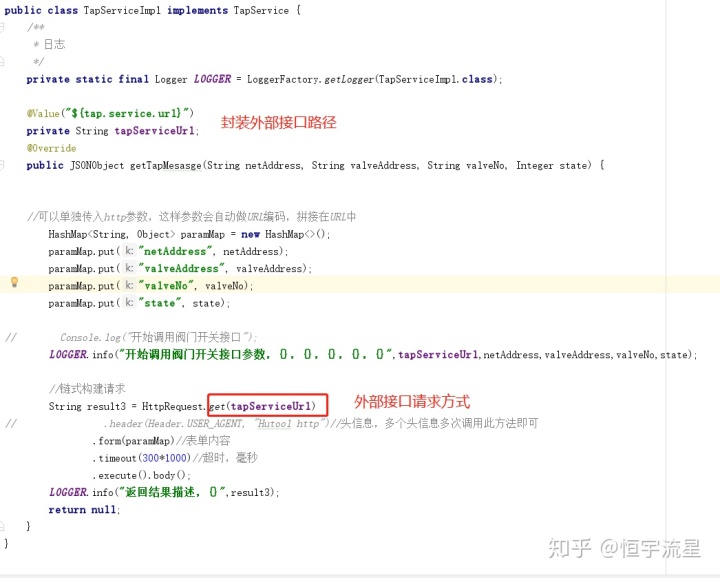Collapse the Javadoc comment fold marker at /**
720x578 pixels.
point(2,28)
